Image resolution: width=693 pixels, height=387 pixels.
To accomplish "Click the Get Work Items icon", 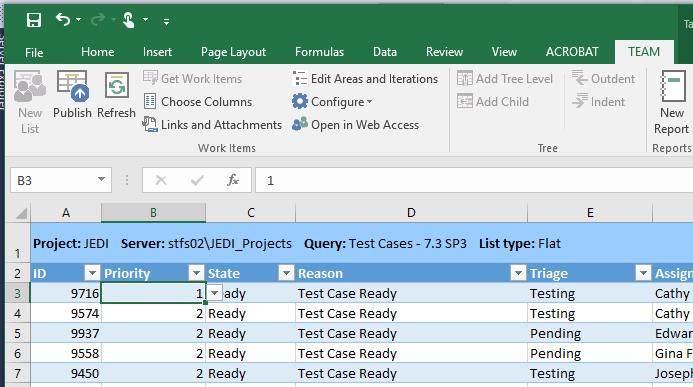I will click(150, 78).
